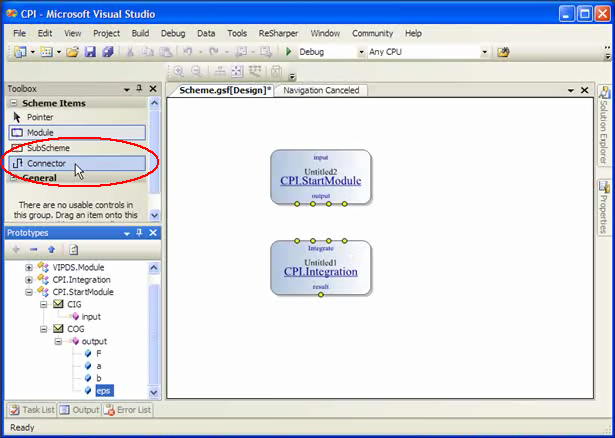Select the F item under output

point(99,354)
